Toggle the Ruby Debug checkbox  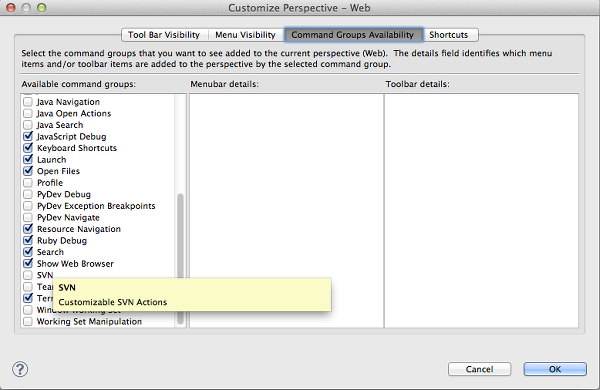coord(28,240)
